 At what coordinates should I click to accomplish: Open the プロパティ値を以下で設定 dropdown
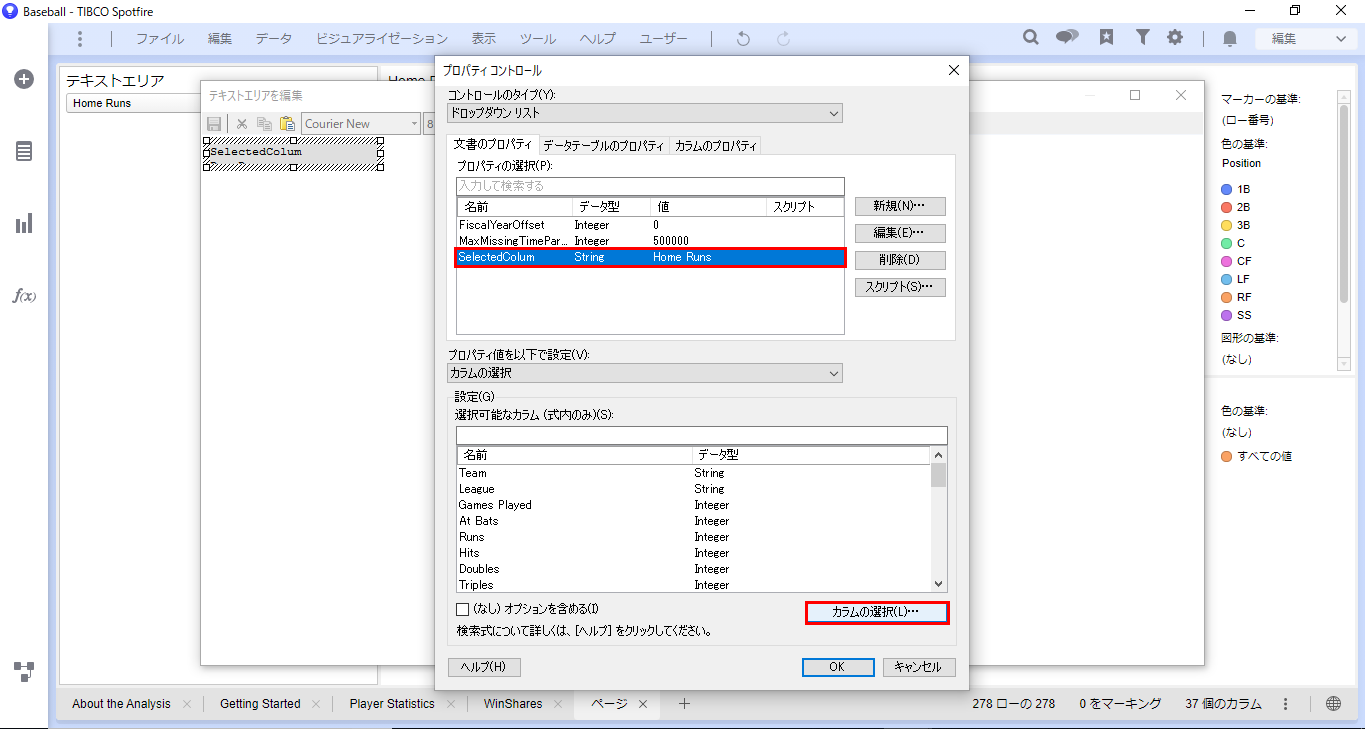tap(644, 373)
